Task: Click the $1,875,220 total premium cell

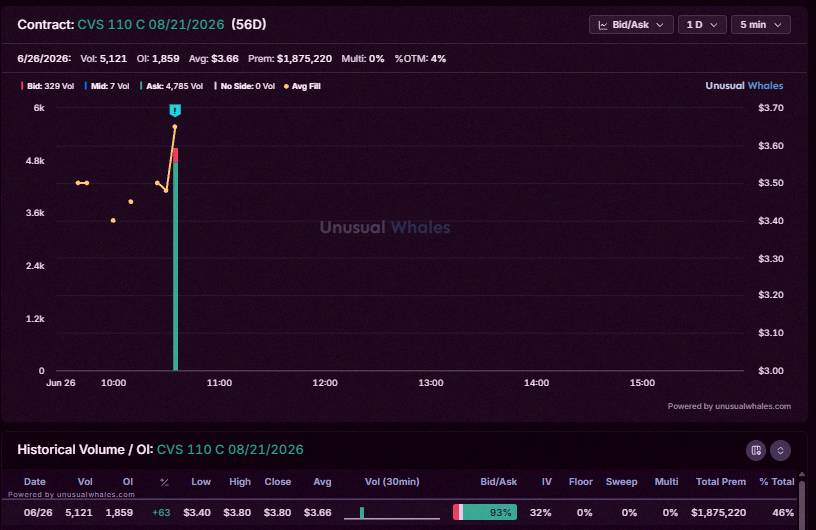Action: point(718,512)
